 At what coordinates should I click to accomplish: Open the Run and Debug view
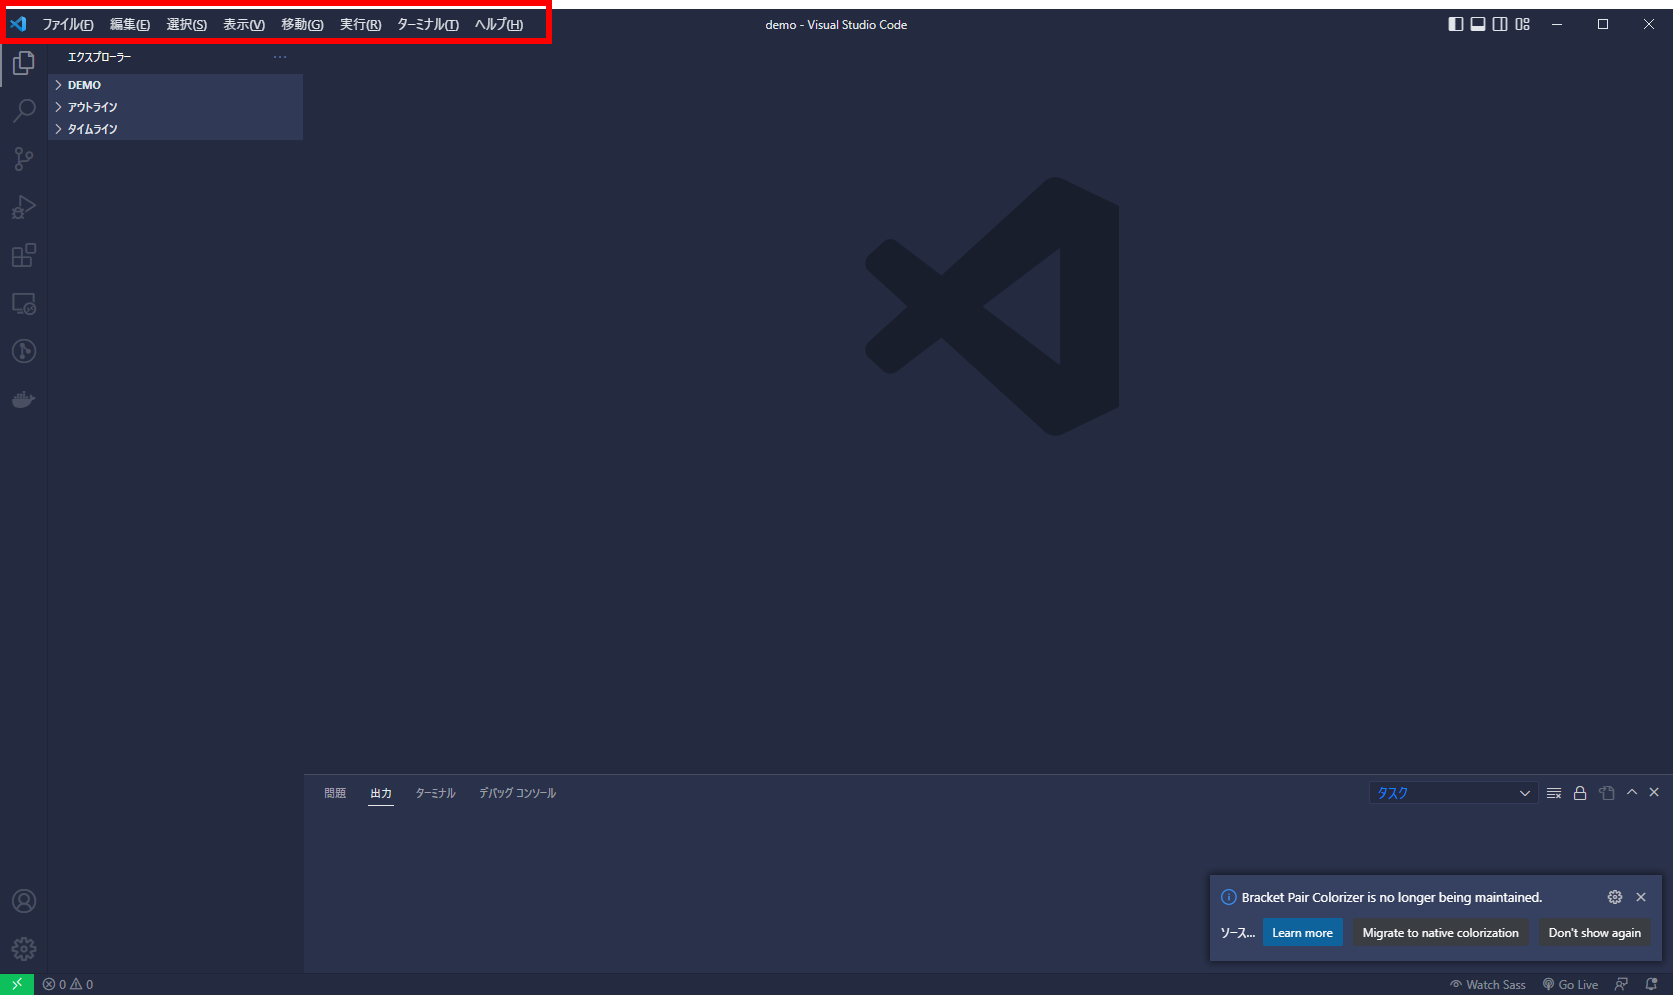coord(23,207)
